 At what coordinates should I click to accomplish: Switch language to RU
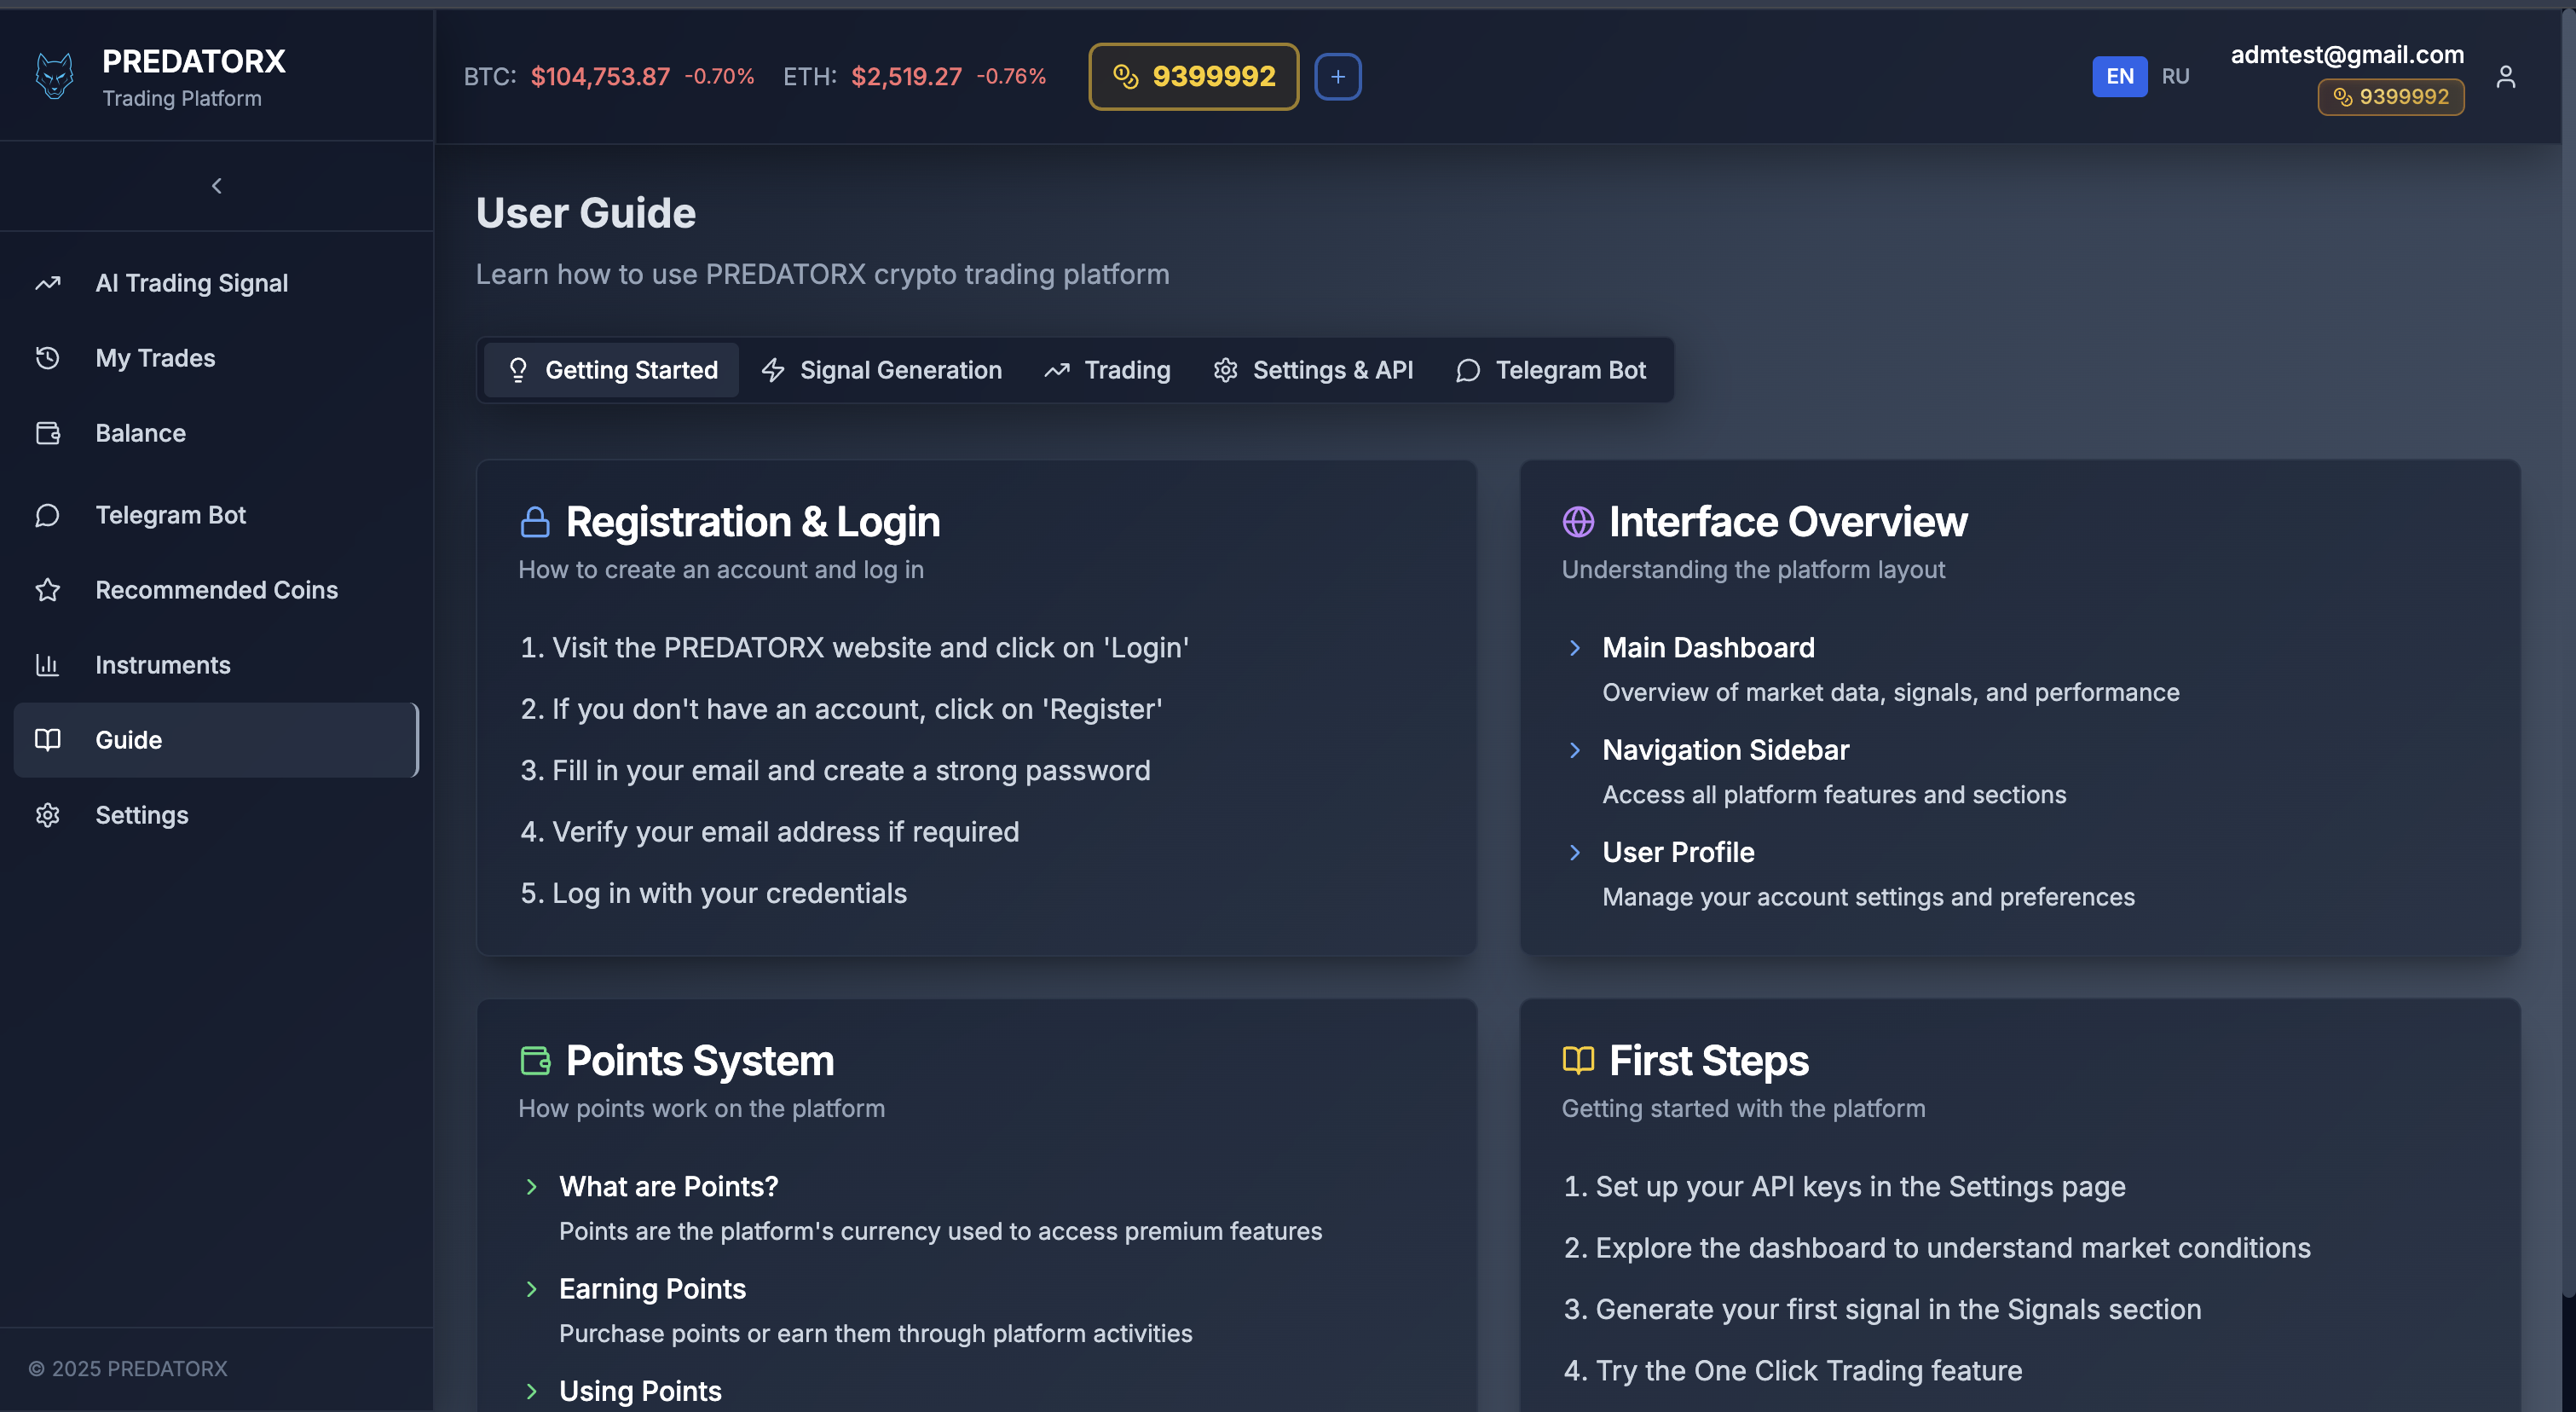[x=2175, y=77]
